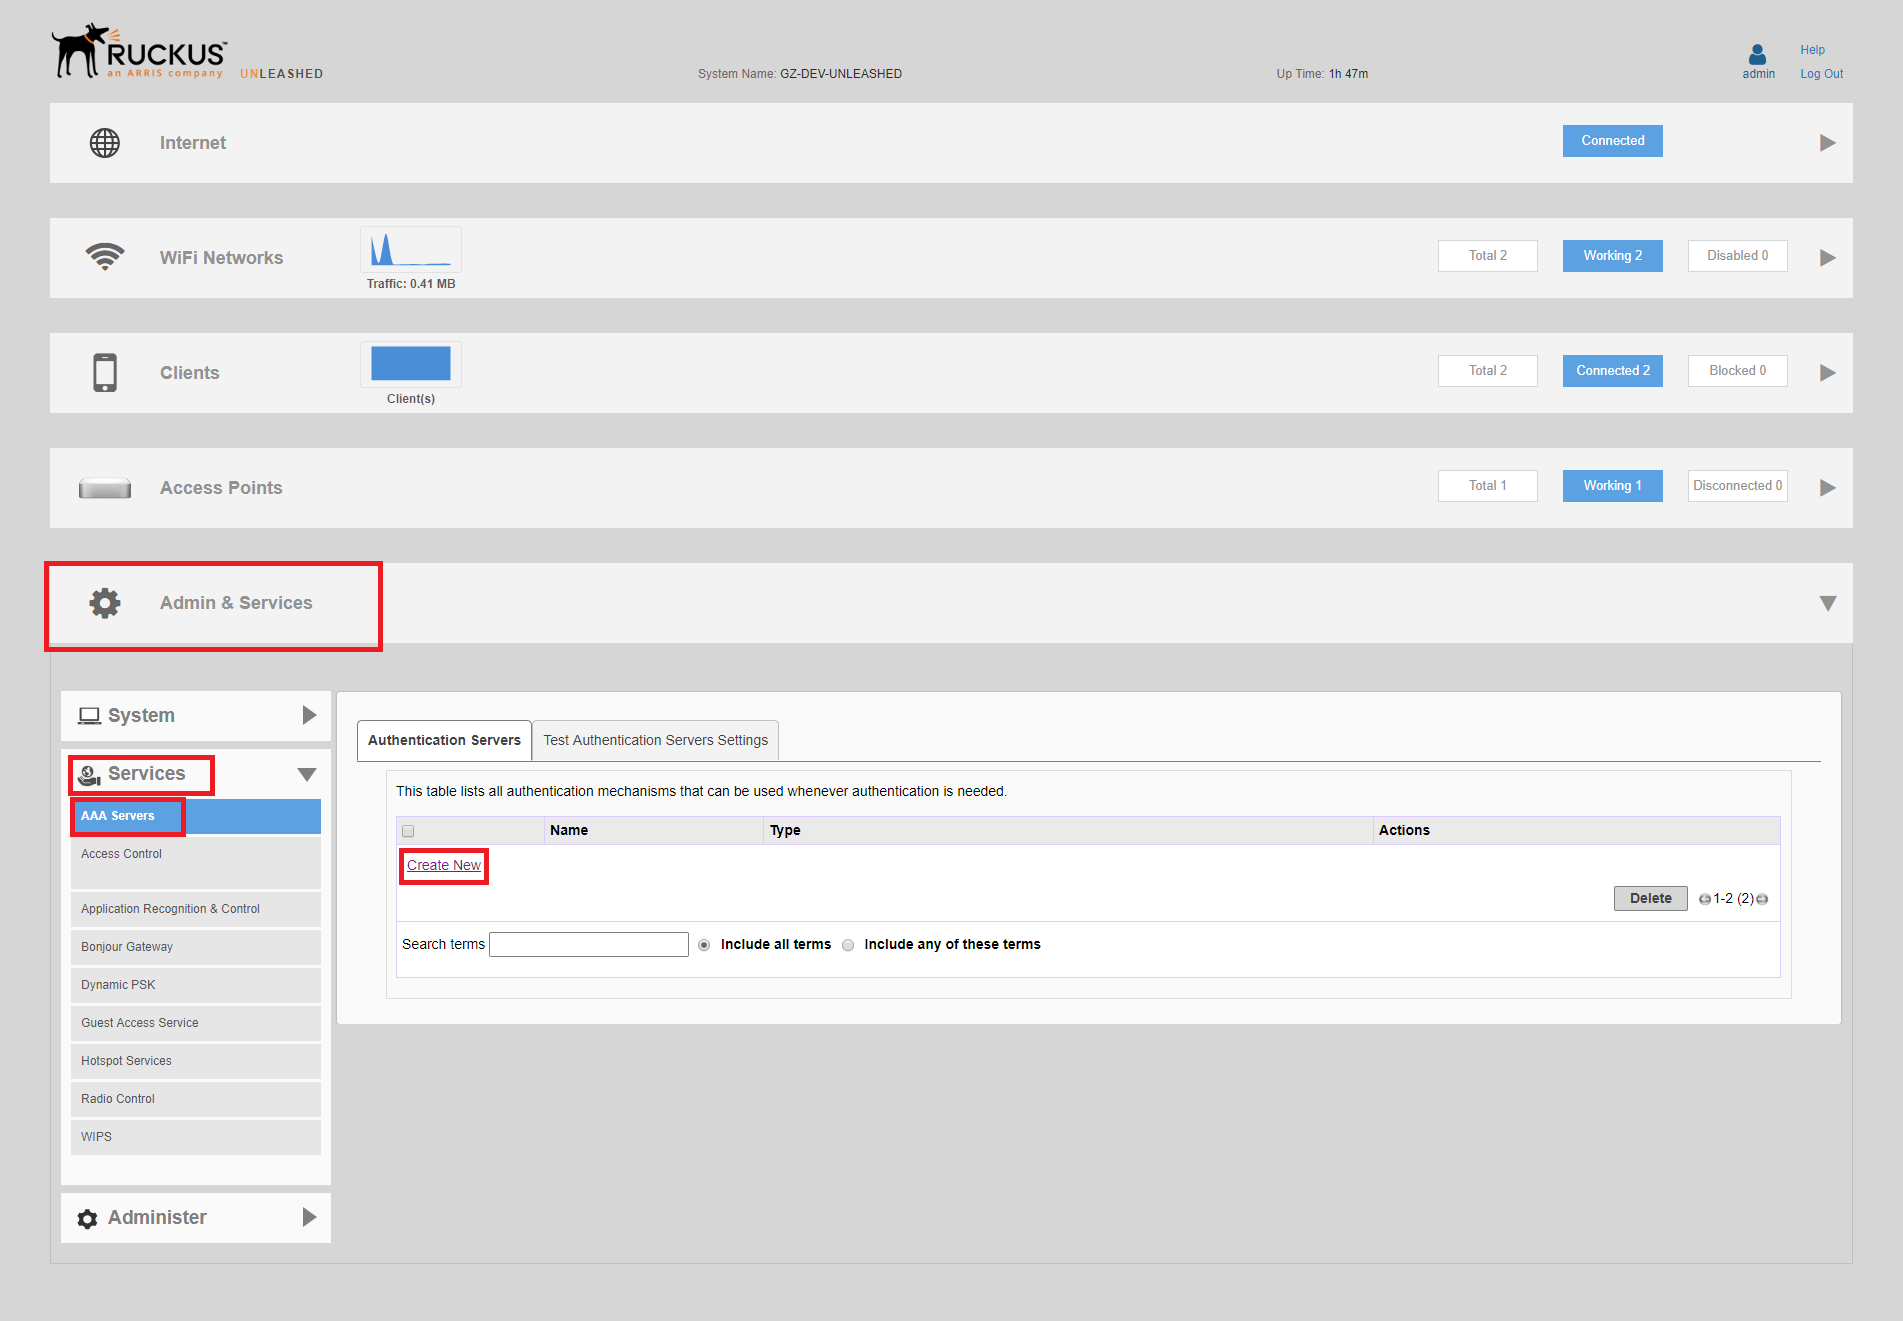Click Access Points Total 1 button
Viewport: 1903px width, 1321px height.
coord(1488,486)
